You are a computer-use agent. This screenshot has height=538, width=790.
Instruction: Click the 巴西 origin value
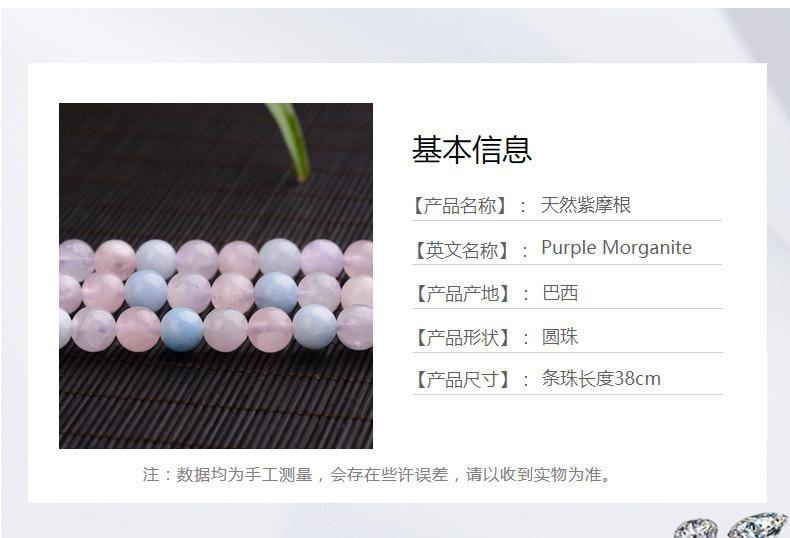tap(560, 293)
